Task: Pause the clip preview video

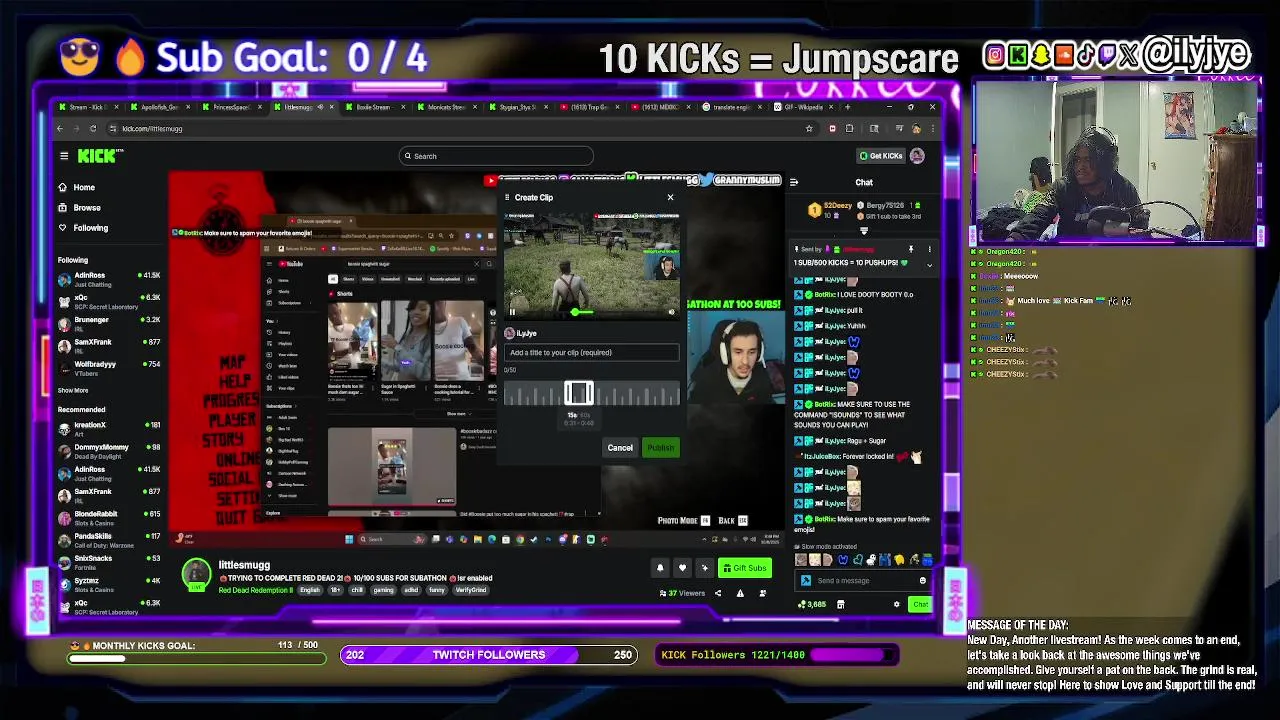Action: (512, 312)
